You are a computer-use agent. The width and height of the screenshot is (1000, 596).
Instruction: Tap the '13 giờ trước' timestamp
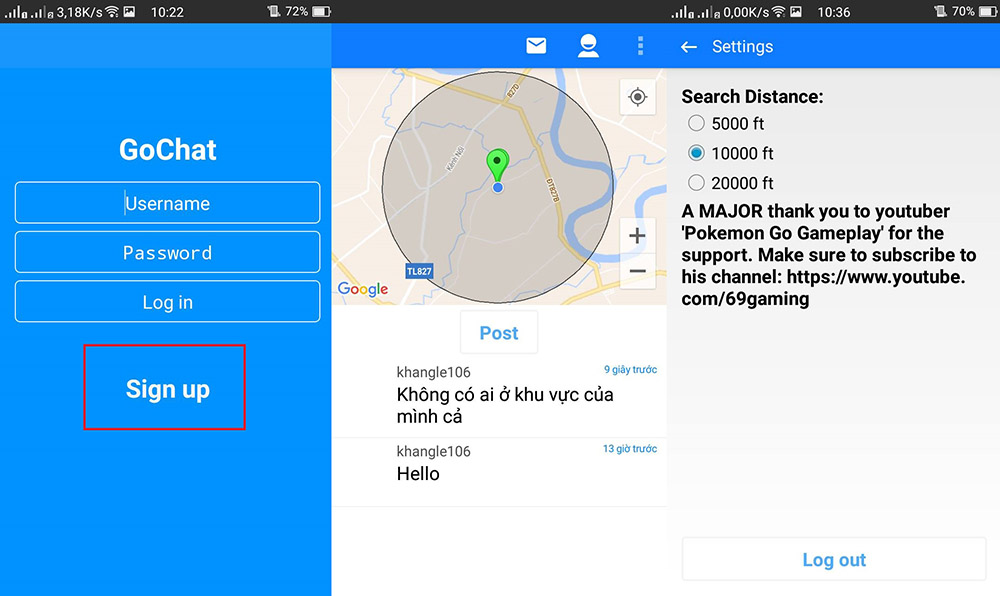tap(629, 449)
